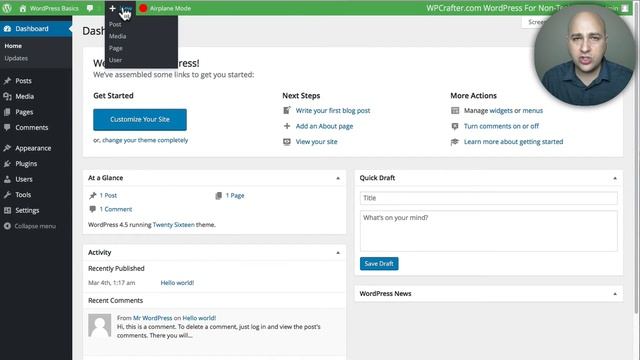This screenshot has width=640, height=360.
Task: Click the Posts pushpin icon in sidebar
Action: tap(7, 81)
